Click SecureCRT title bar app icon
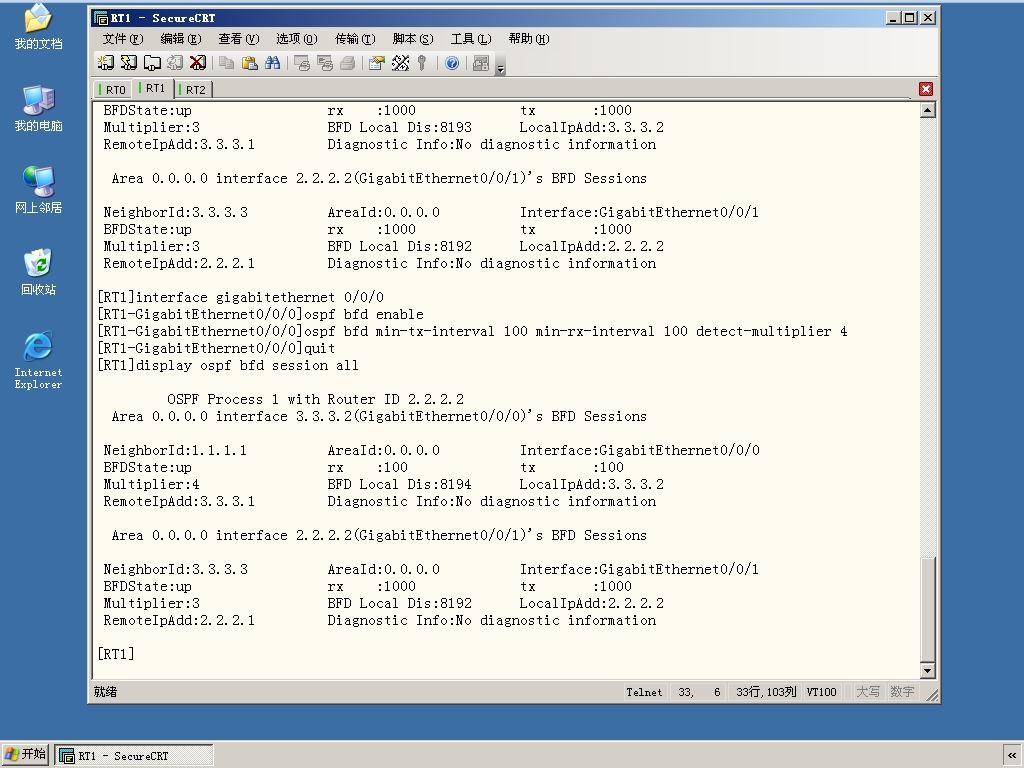Image resolution: width=1024 pixels, height=768 pixels. tap(100, 18)
